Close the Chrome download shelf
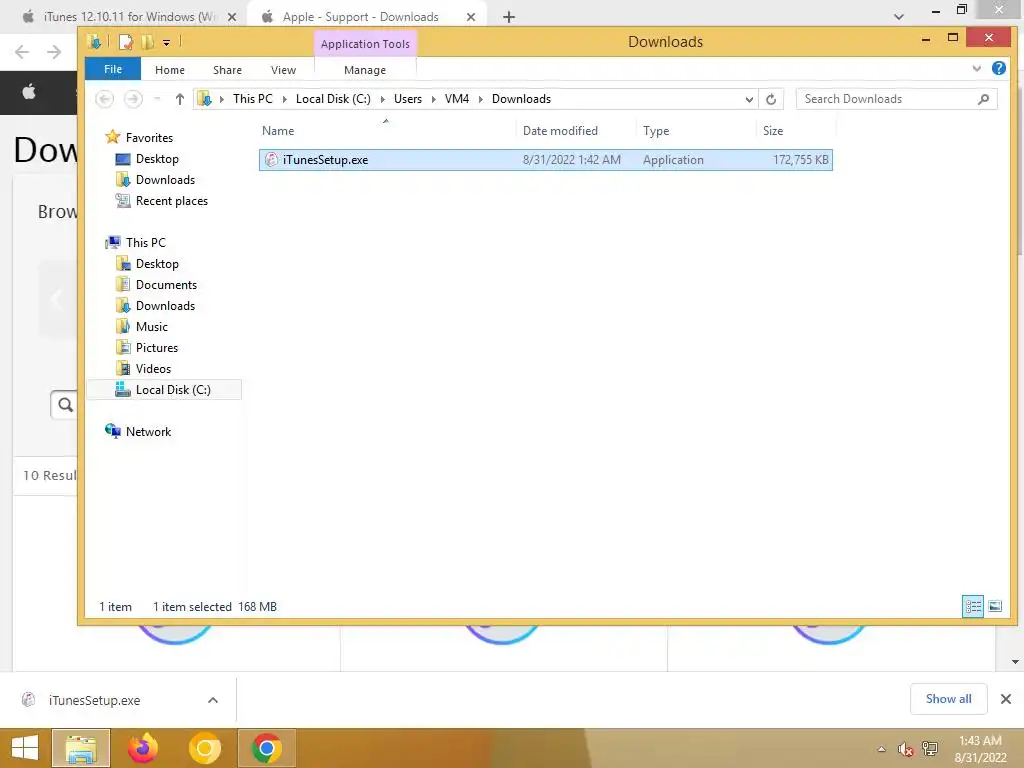 (x=1006, y=699)
